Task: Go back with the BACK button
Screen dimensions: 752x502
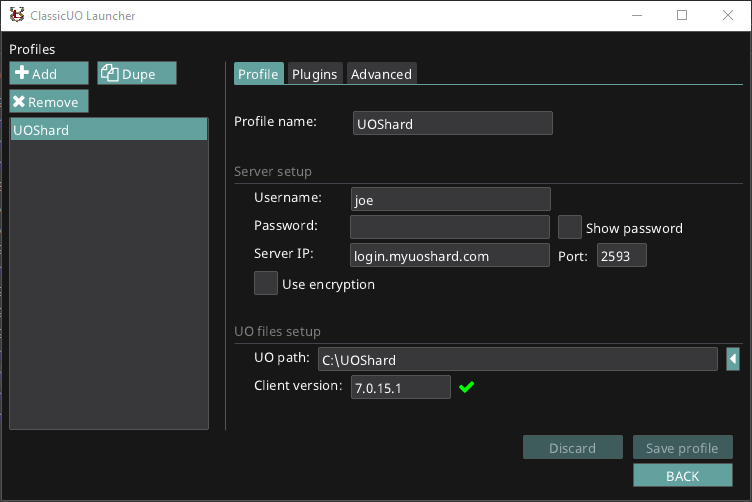Action: coord(682,475)
